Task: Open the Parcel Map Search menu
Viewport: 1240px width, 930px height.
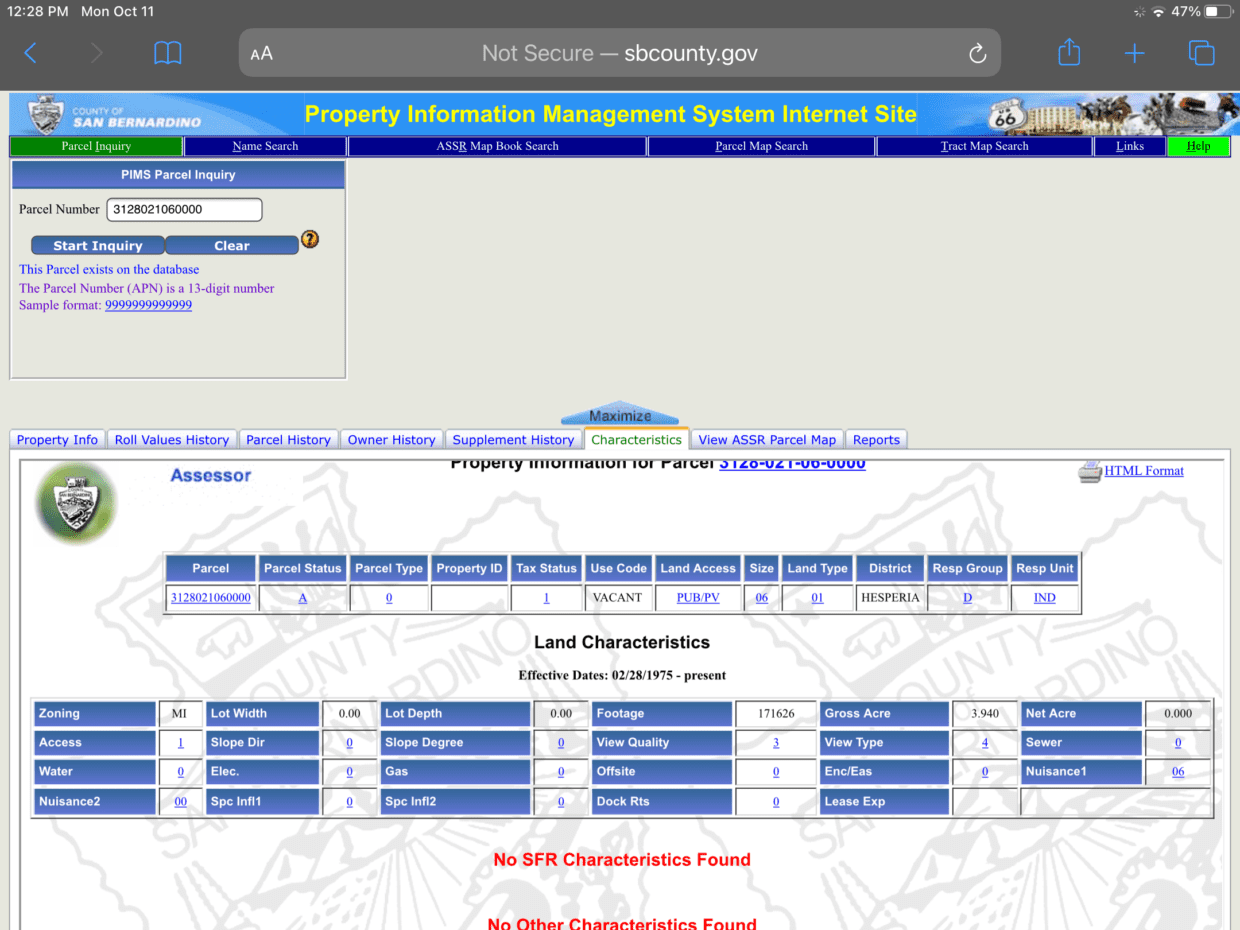Action: tap(761, 146)
